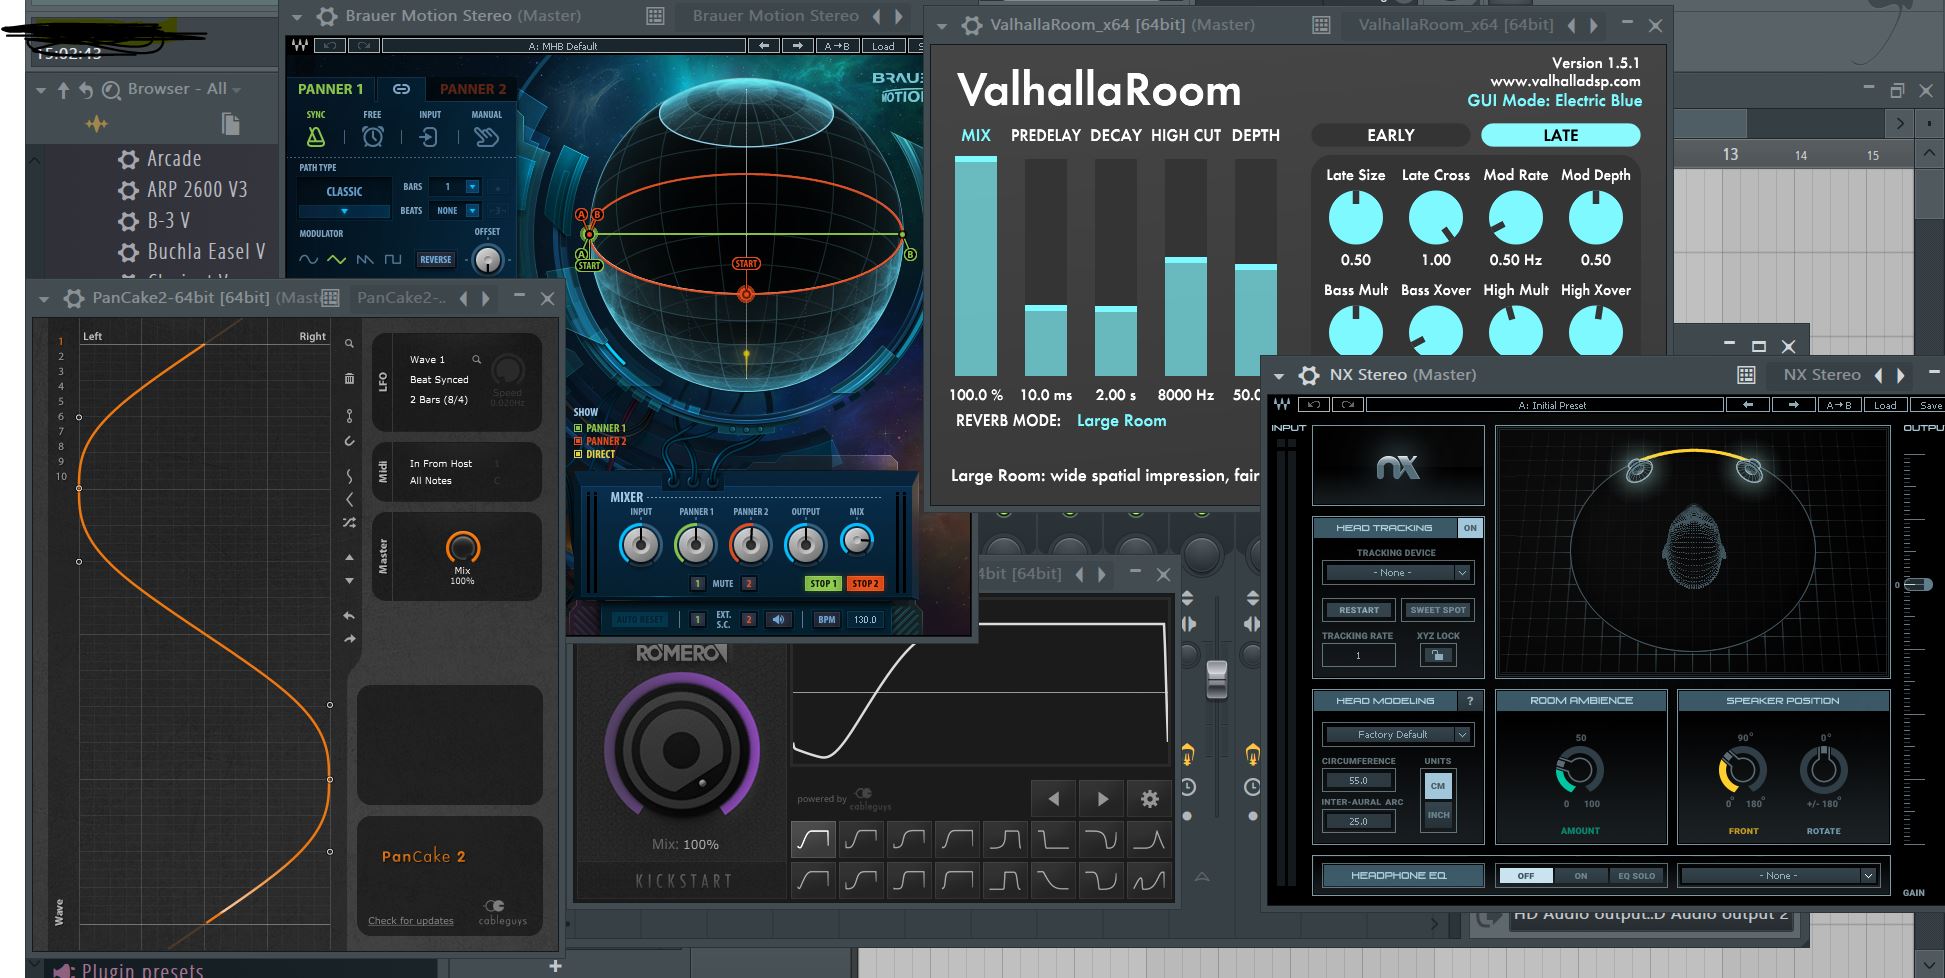This screenshot has height=978, width=1945.
Task: Click the Circumference value field
Action: [1358, 780]
